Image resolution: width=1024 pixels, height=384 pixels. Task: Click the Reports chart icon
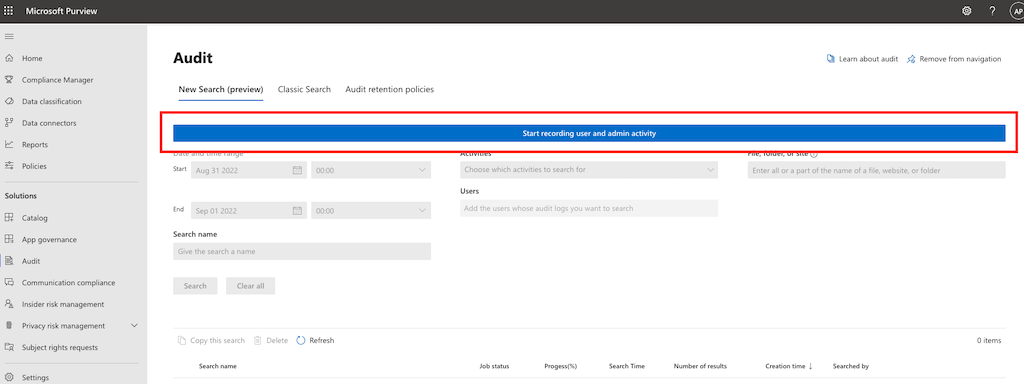[x=9, y=144]
